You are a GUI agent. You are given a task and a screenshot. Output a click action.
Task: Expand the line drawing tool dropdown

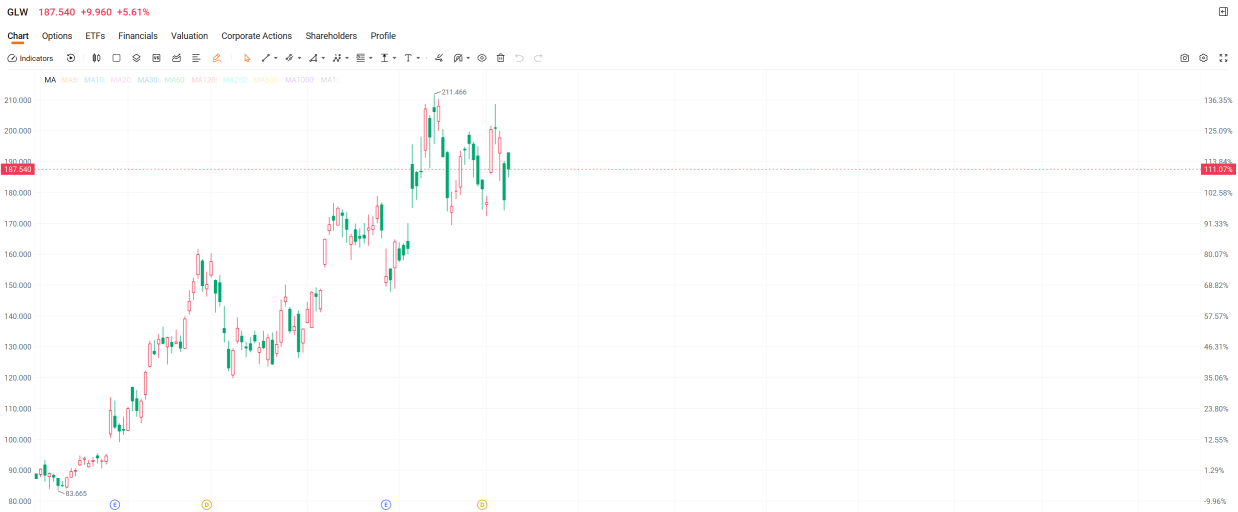(276, 58)
